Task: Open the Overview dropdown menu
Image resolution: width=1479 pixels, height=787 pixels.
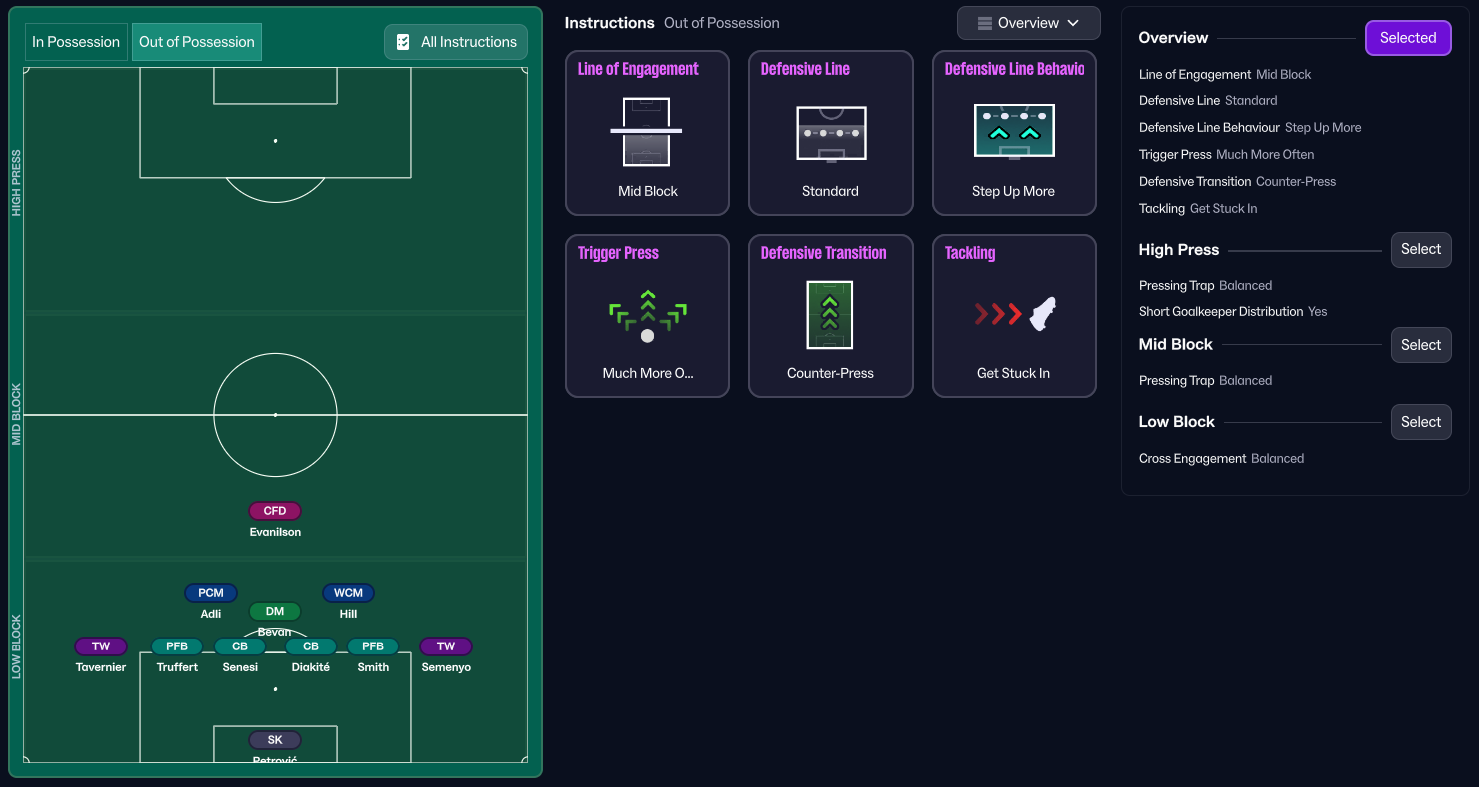Action: pos(1028,23)
